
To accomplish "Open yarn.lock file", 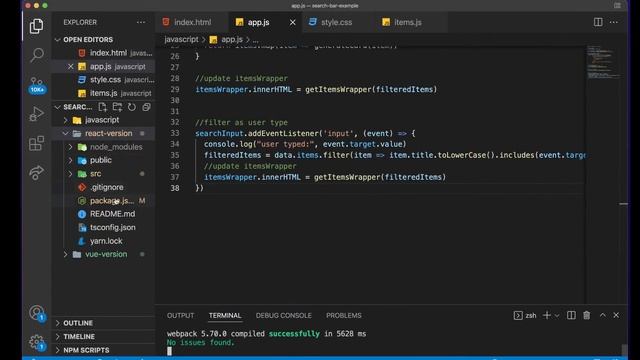I will click(x=104, y=241).
